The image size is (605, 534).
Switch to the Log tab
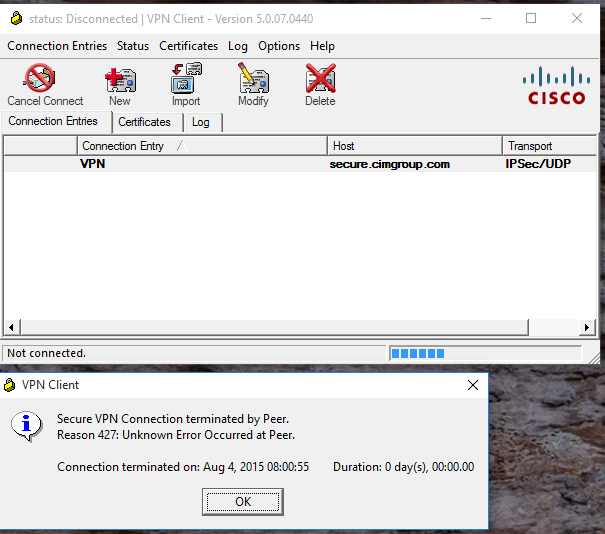pyautogui.click(x=204, y=122)
